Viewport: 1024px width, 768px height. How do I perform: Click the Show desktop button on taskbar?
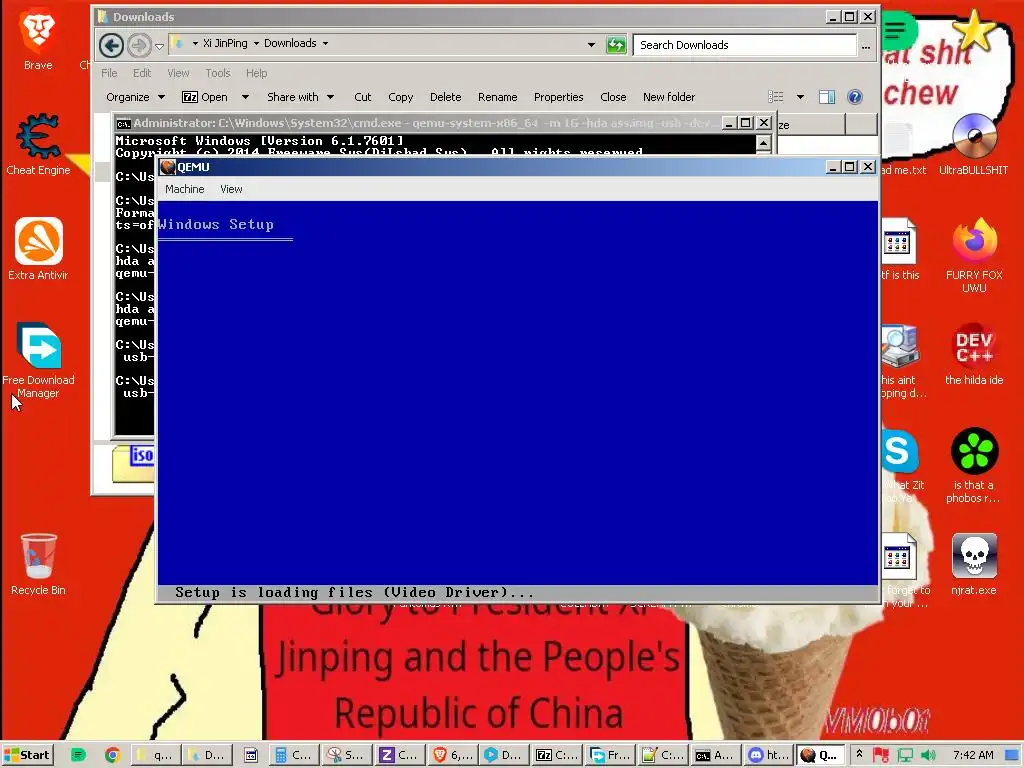click(1012, 755)
